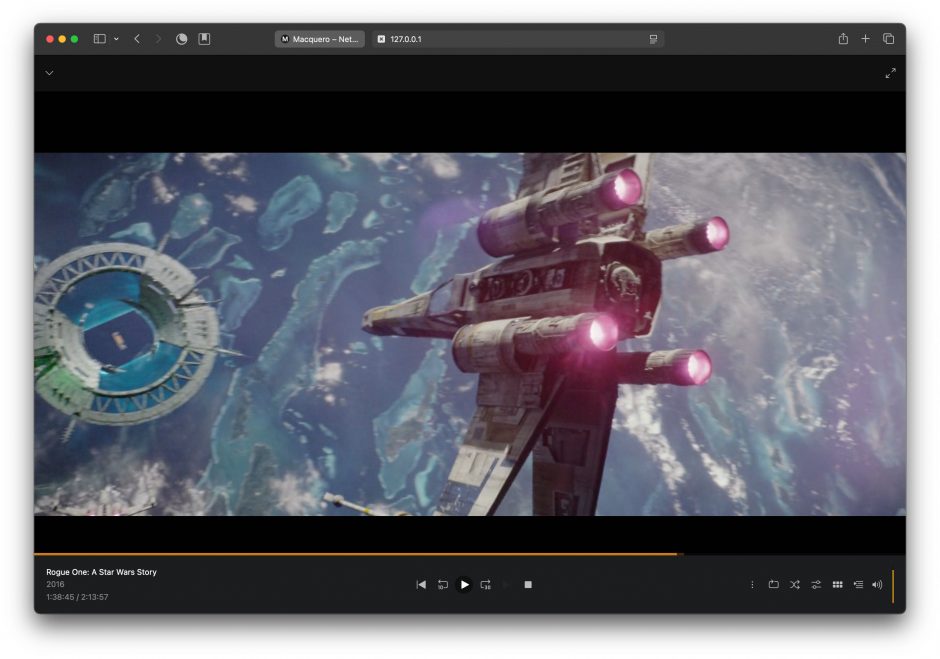Show the playlist queue
Viewport: 940px width, 659px height.
click(x=858, y=585)
